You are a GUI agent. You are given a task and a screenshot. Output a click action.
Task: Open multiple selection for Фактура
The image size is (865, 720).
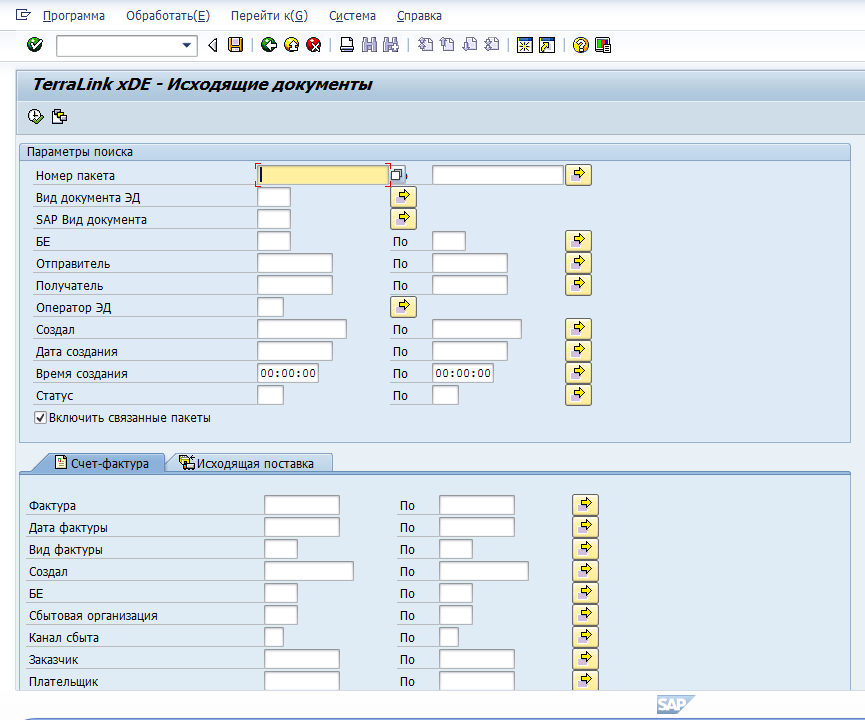click(585, 505)
